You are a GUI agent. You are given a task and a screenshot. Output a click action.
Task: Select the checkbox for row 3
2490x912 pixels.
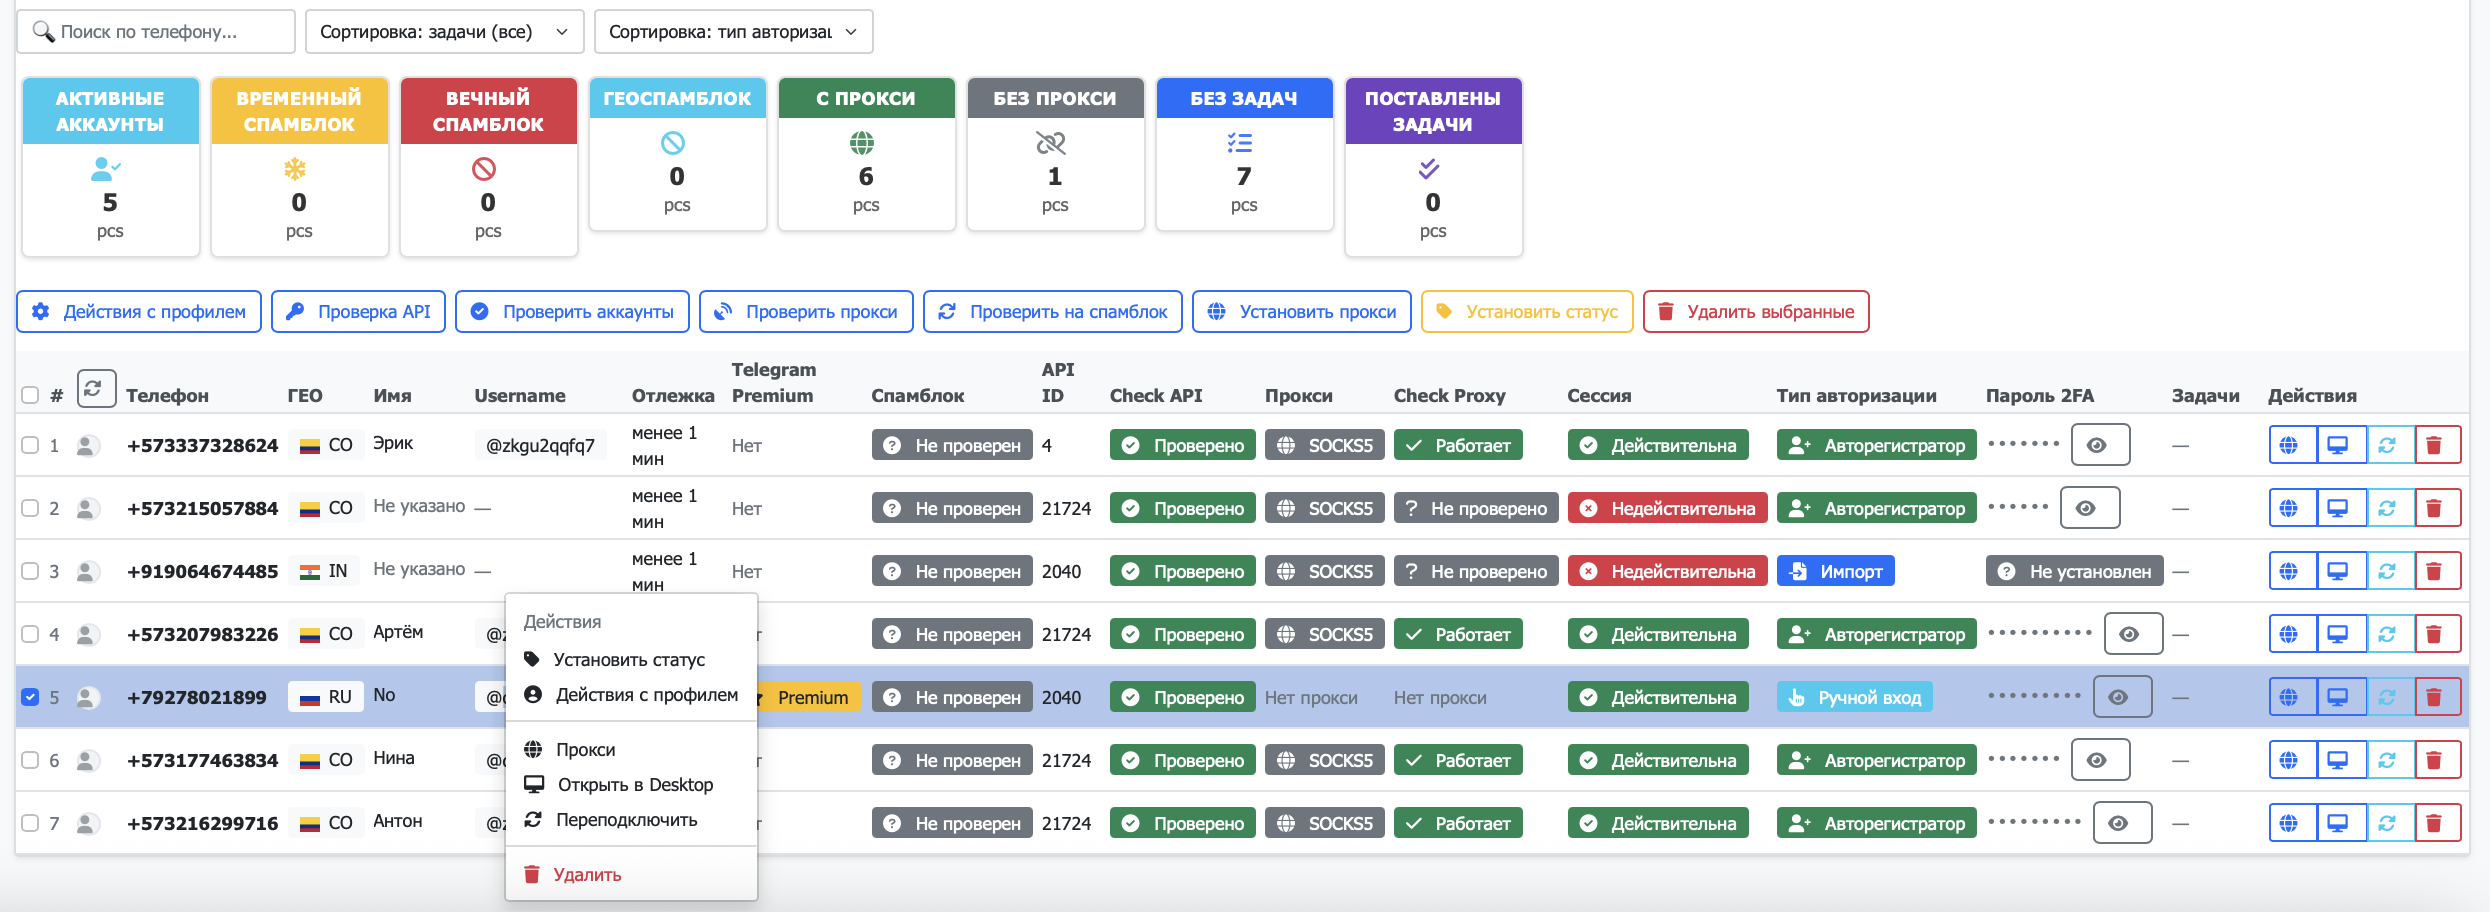pyautogui.click(x=30, y=571)
